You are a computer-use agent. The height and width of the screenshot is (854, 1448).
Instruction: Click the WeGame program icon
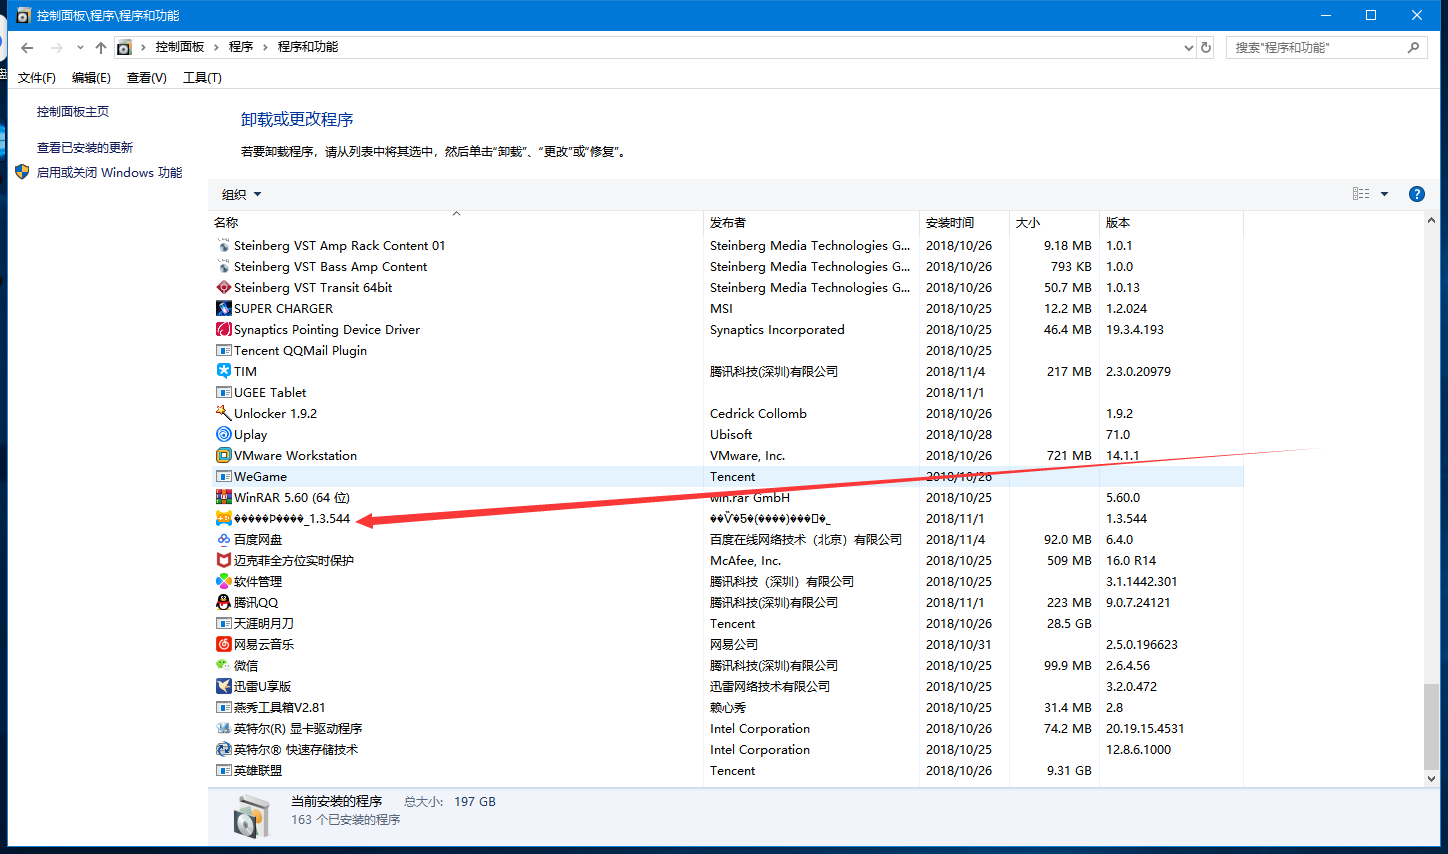click(x=224, y=476)
